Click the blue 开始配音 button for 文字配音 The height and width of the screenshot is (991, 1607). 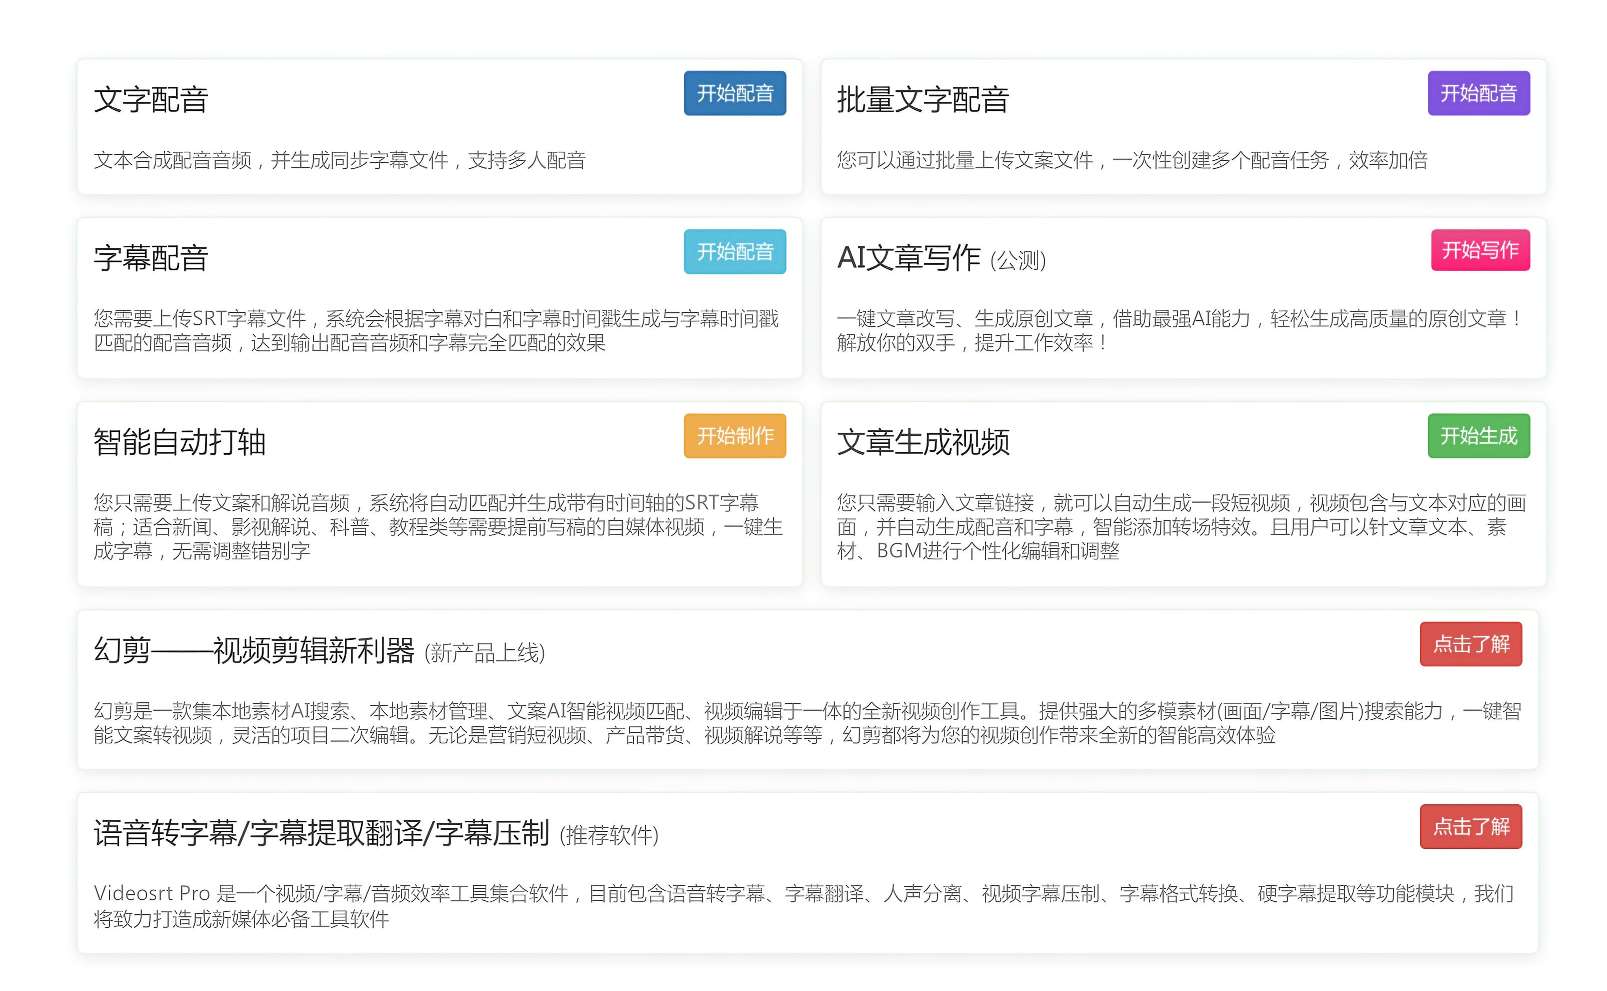[735, 93]
